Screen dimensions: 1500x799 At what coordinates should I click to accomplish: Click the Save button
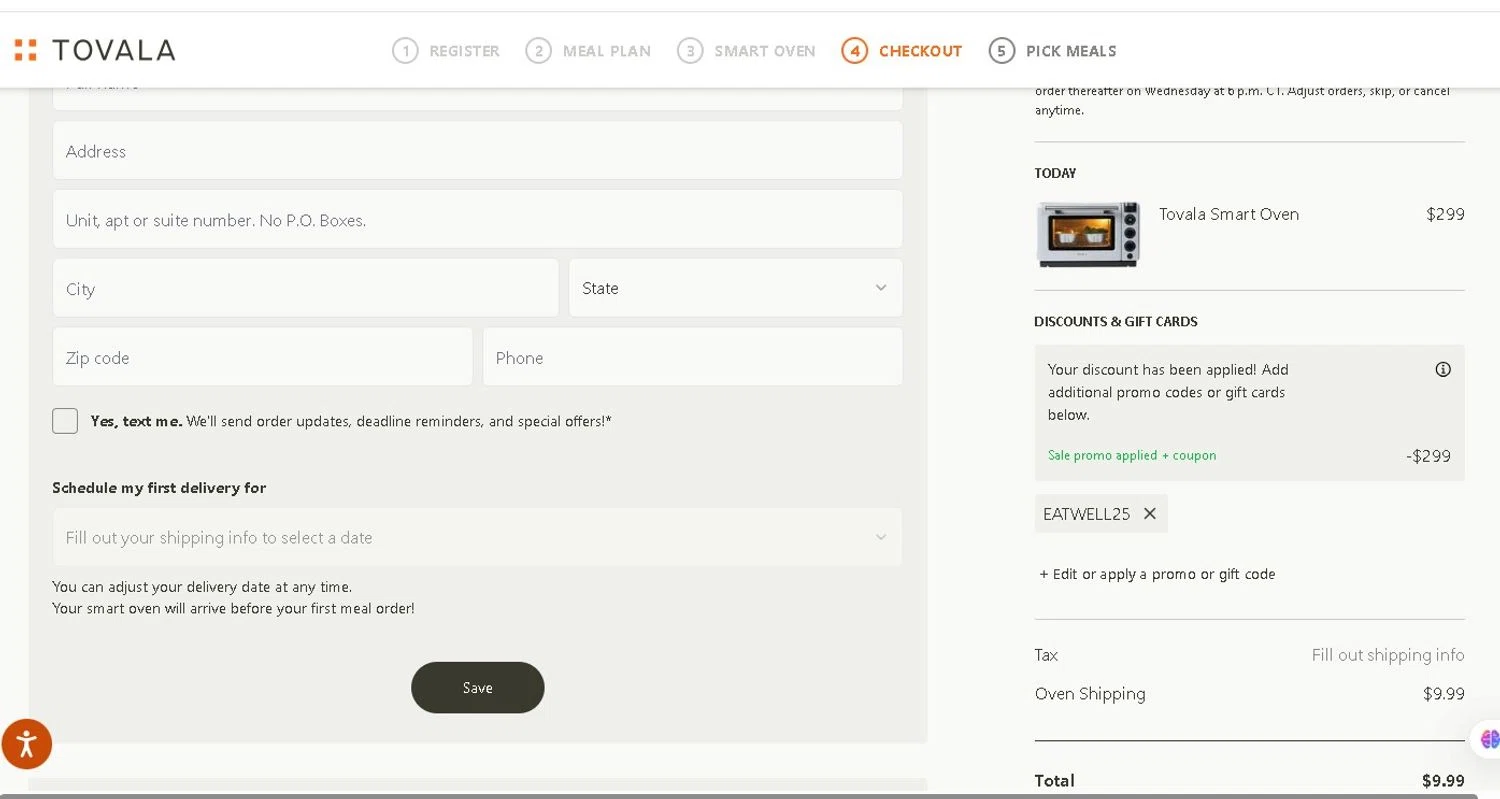tap(478, 687)
